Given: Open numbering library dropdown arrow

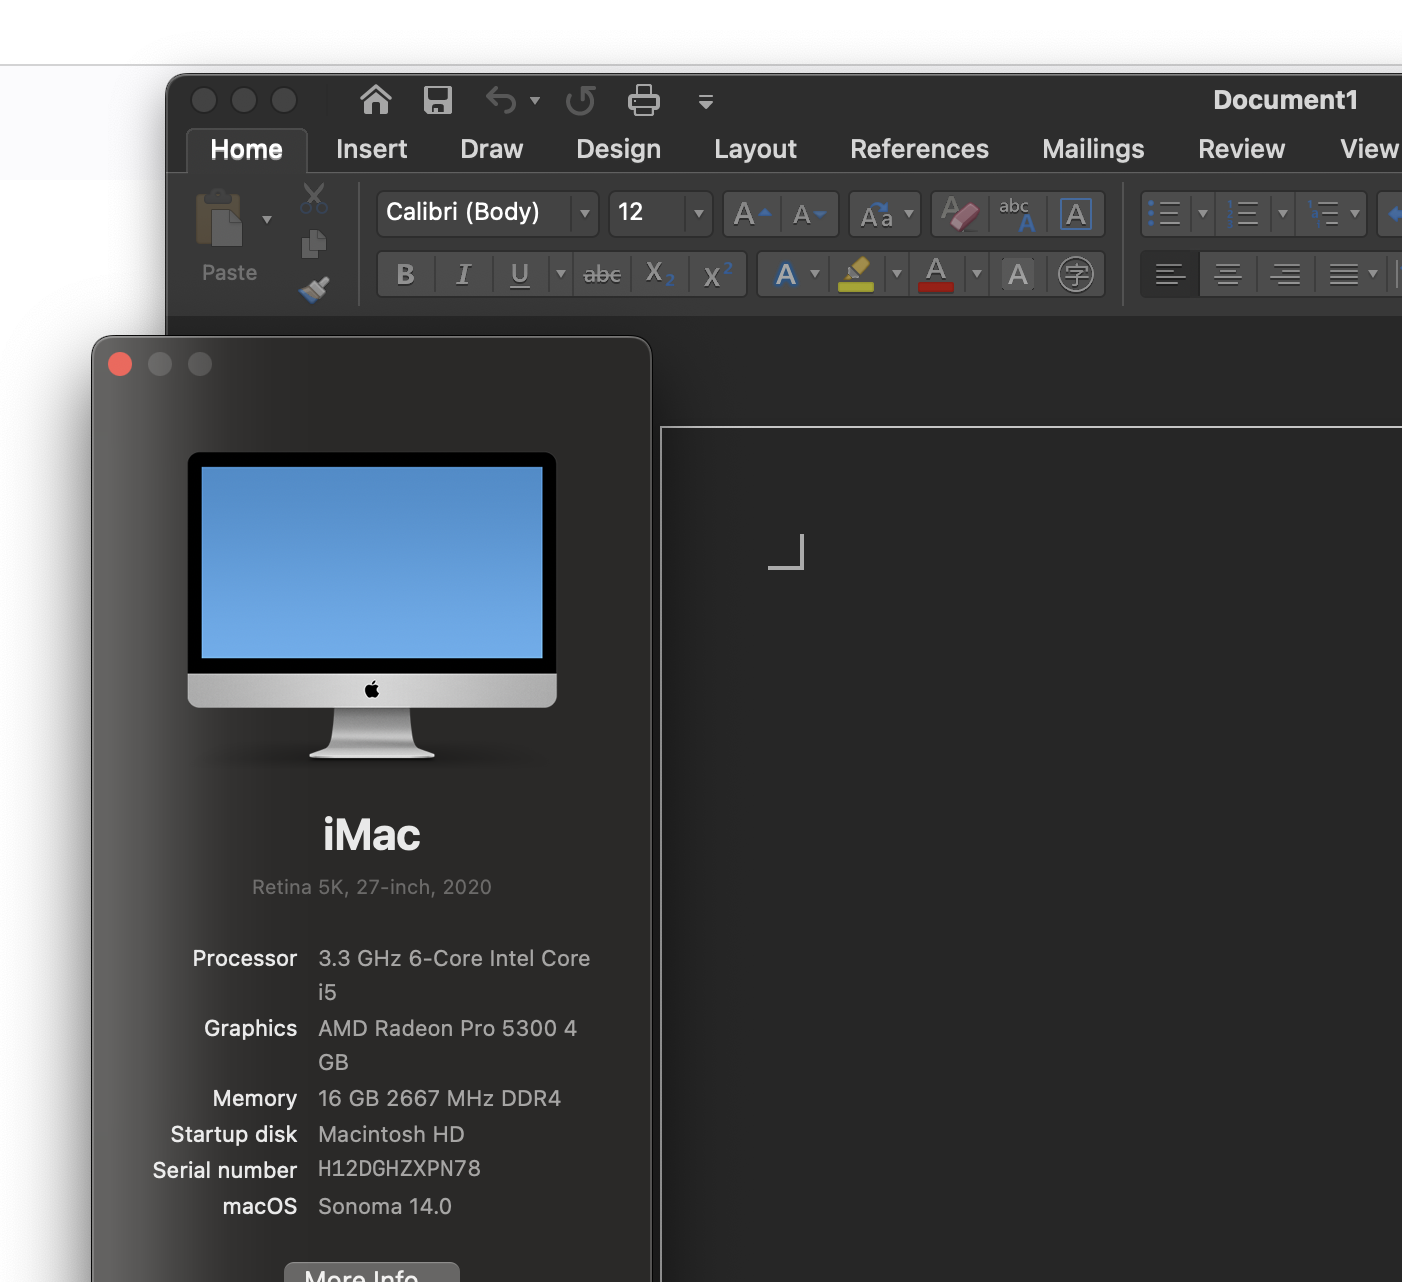Looking at the screenshot, I should 1283,214.
